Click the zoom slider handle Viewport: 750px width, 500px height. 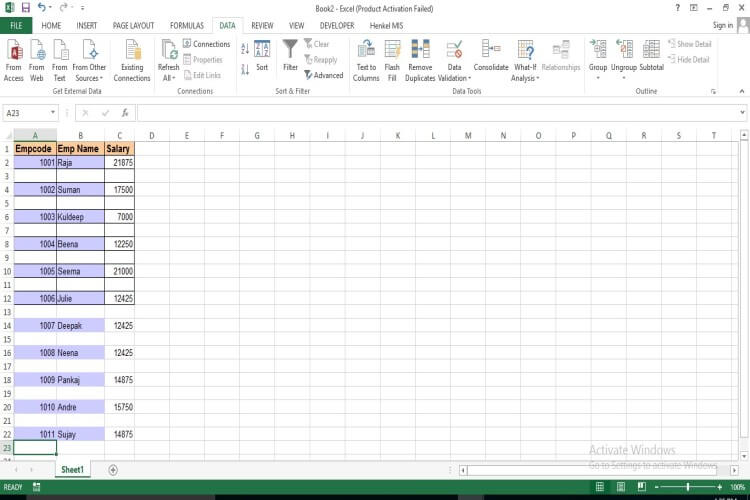click(688, 487)
